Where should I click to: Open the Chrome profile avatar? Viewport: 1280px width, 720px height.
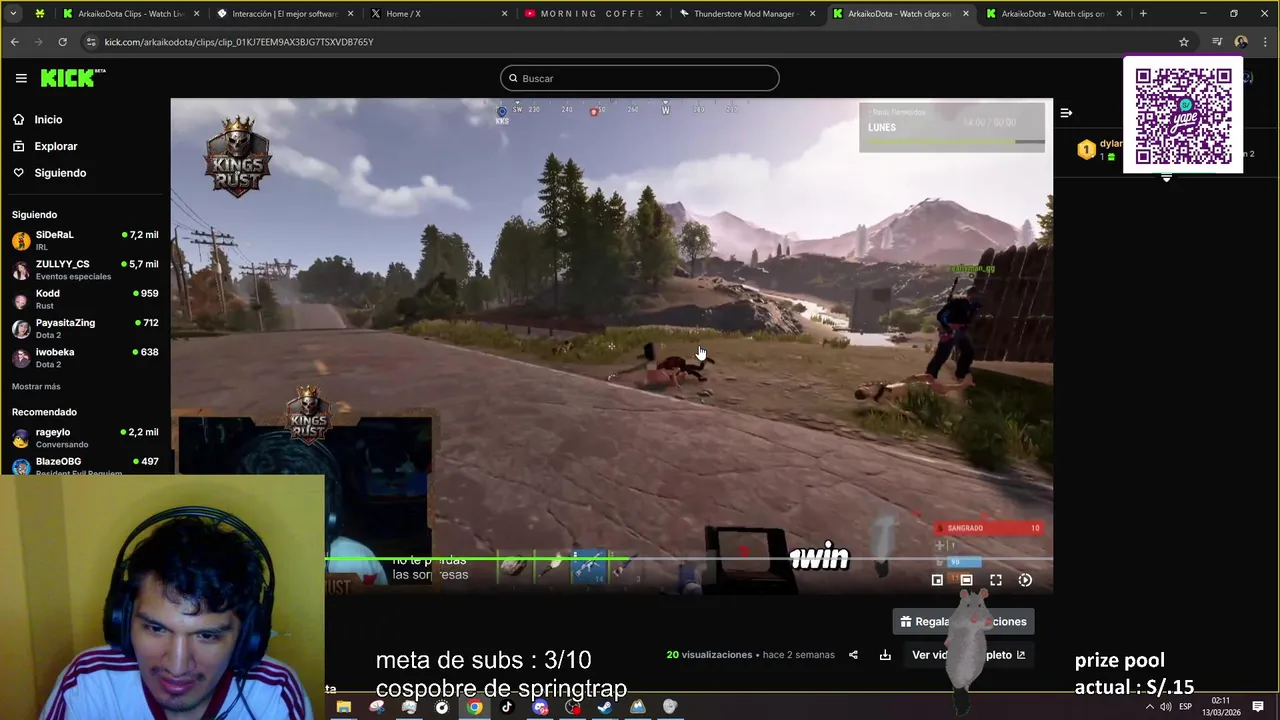click(1241, 42)
